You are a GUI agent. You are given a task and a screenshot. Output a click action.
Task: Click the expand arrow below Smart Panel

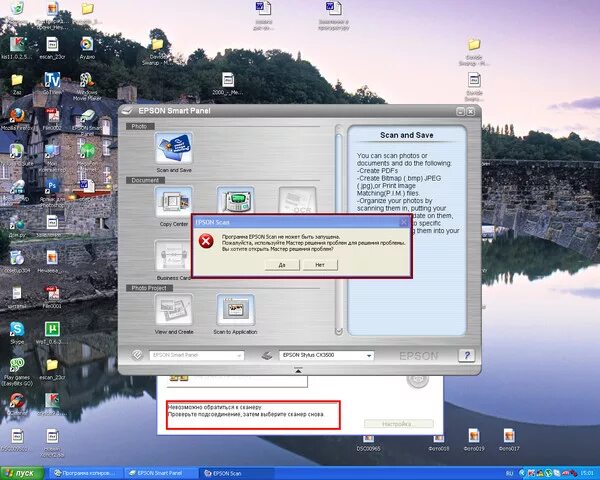point(298,371)
